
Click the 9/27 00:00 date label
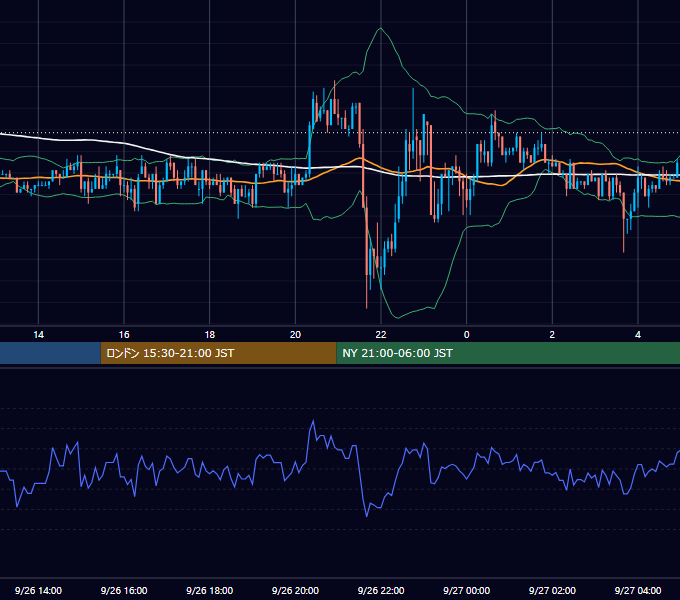tap(467, 590)
